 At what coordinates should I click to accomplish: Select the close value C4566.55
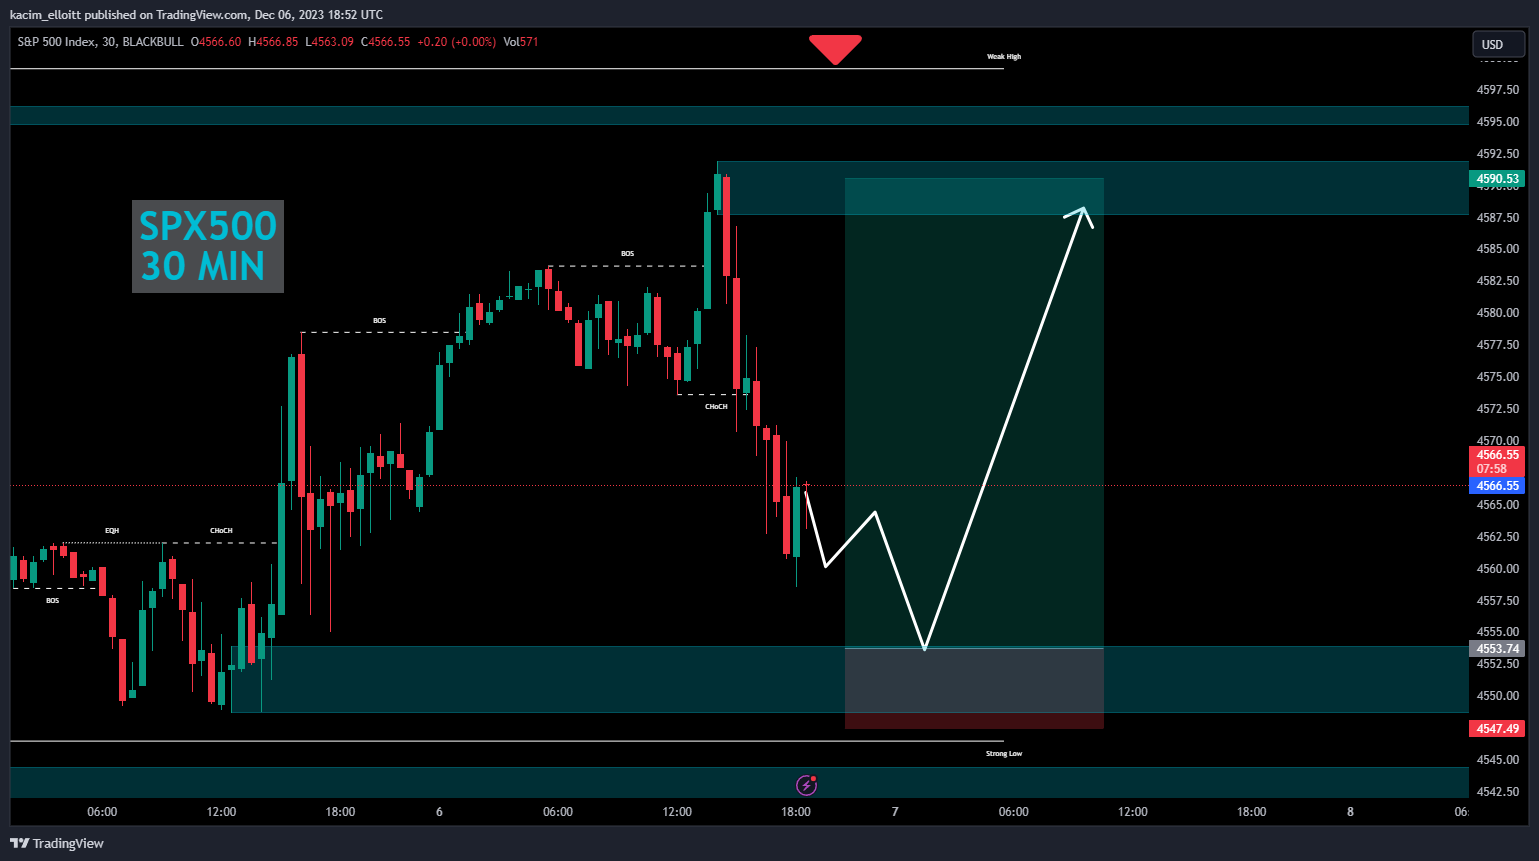click(385, 42)
